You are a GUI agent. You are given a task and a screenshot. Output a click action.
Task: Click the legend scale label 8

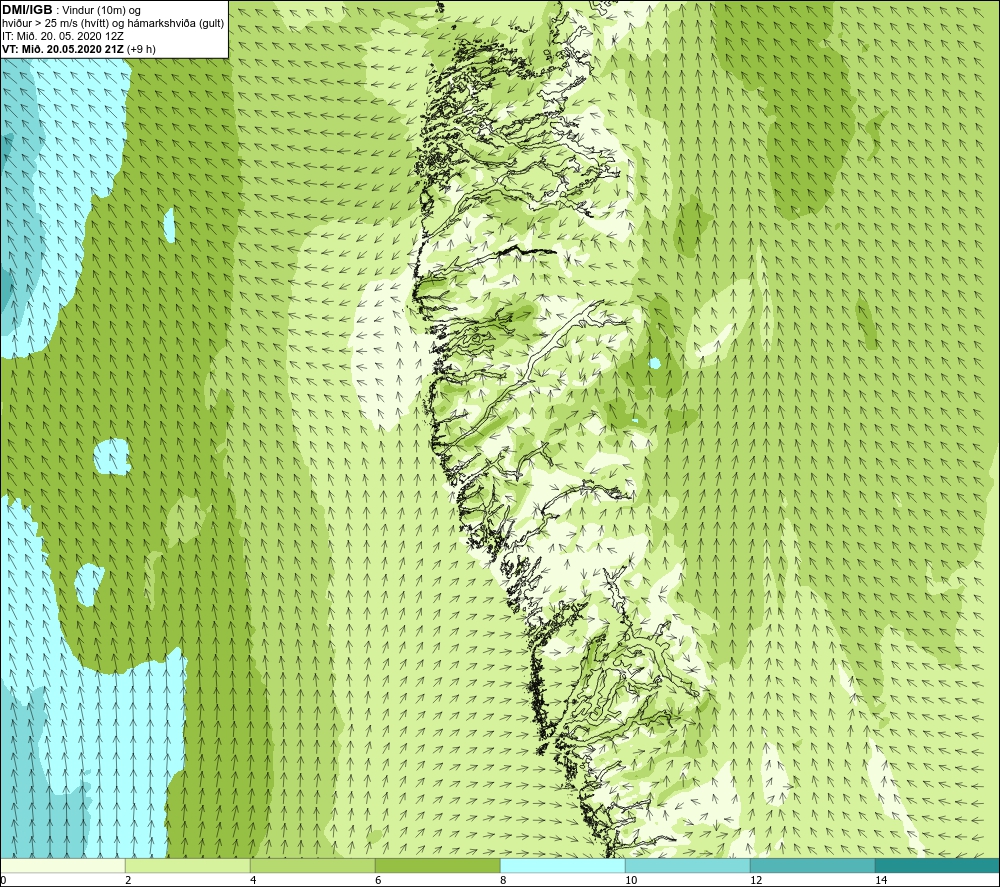[x=503, y=881]
